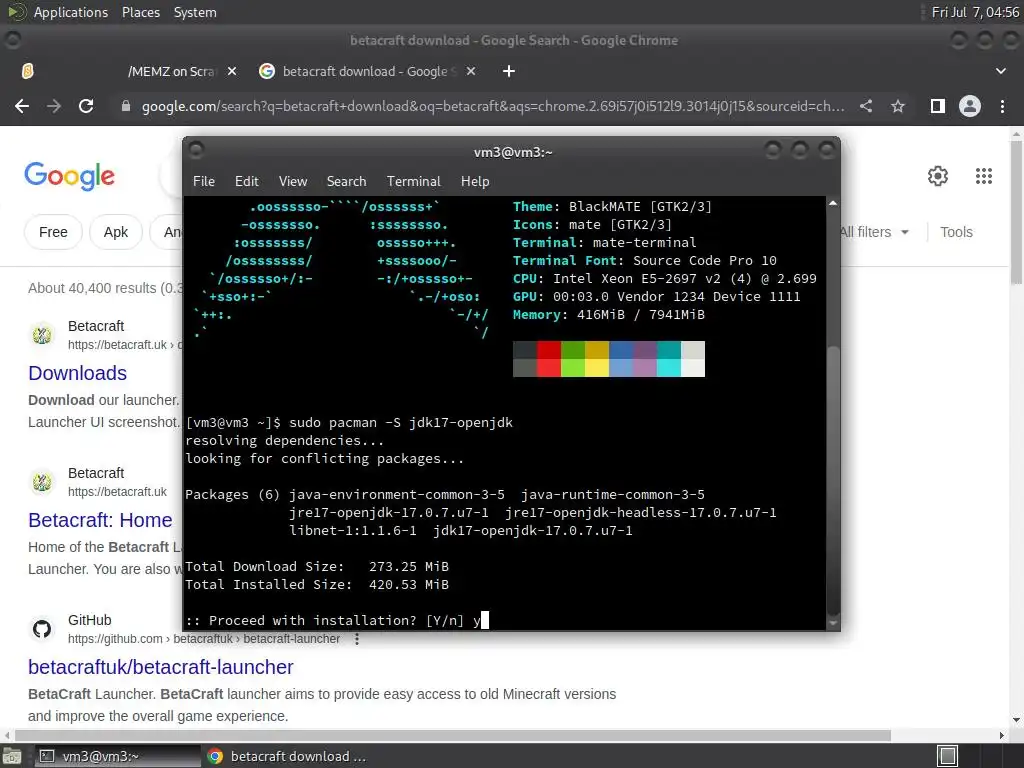This screenshot has width=1024, height=768.
Task: Click terminal scrollbar down arrow
Action: point(833,624)
